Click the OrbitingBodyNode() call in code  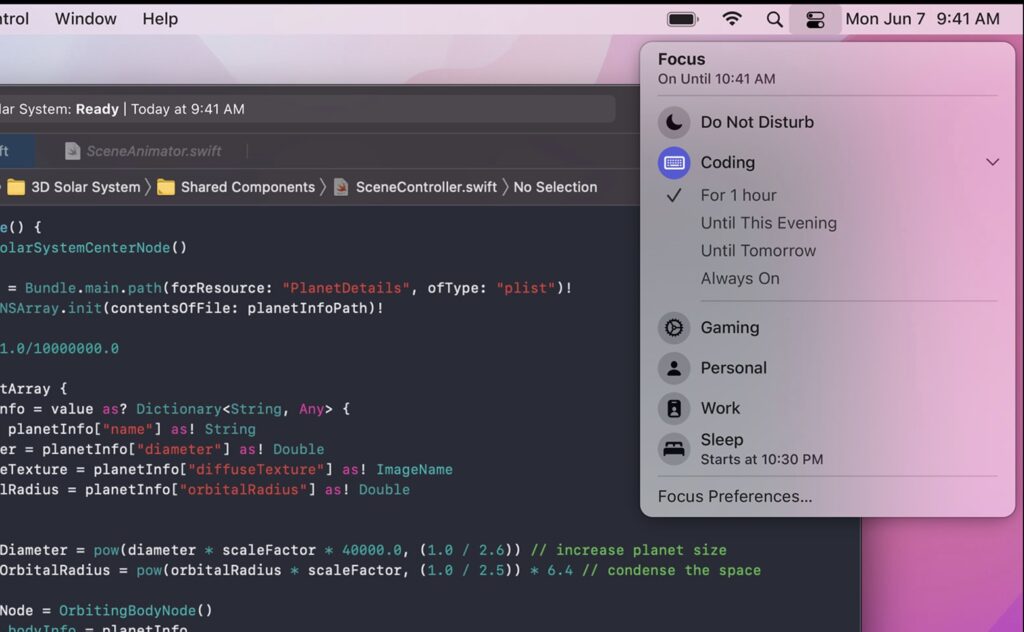(135, 610)
